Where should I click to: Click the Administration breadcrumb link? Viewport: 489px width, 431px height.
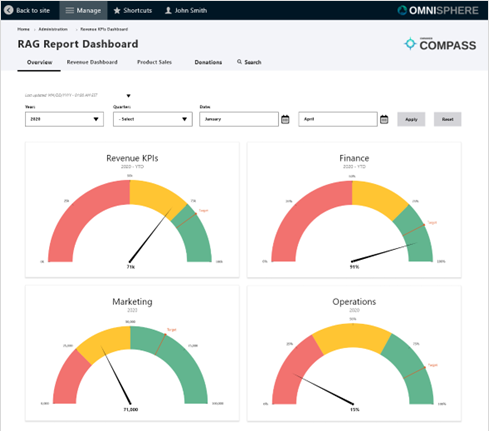[53, 29]
